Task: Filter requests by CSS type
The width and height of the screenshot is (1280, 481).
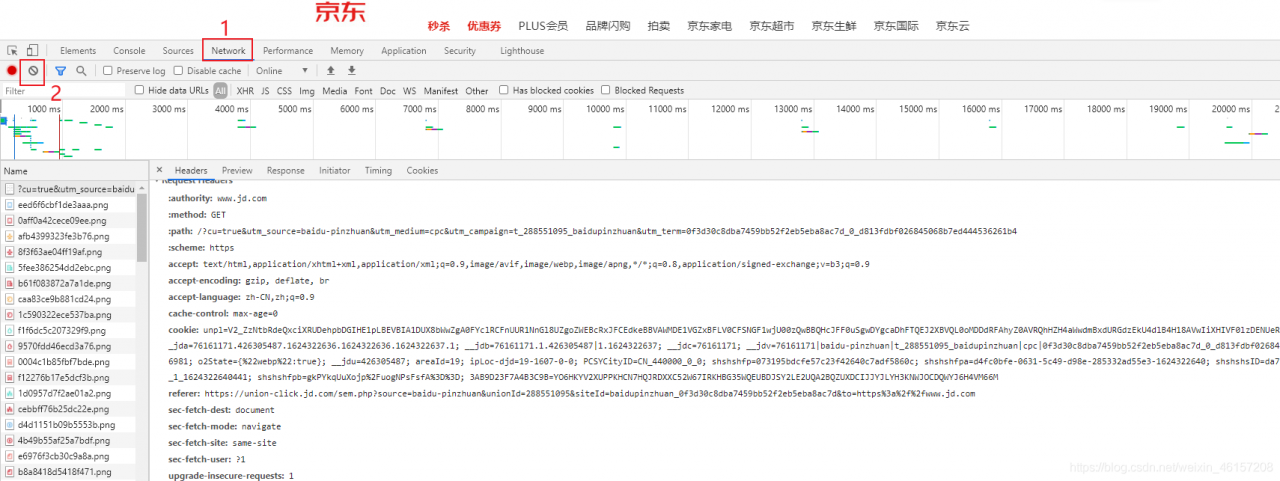Action: 284,90
